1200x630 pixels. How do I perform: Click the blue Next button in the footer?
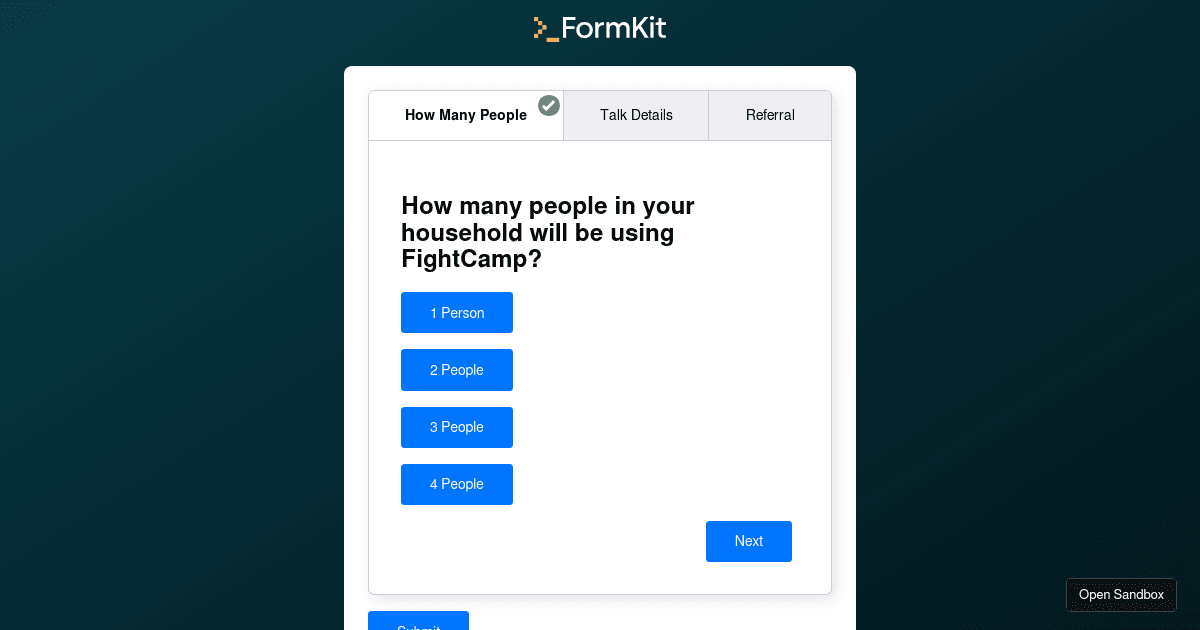(748, 541)
